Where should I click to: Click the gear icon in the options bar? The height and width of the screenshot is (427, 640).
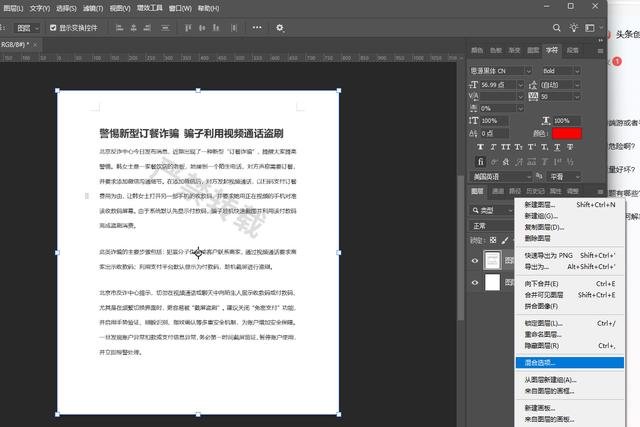click(280, 28)
